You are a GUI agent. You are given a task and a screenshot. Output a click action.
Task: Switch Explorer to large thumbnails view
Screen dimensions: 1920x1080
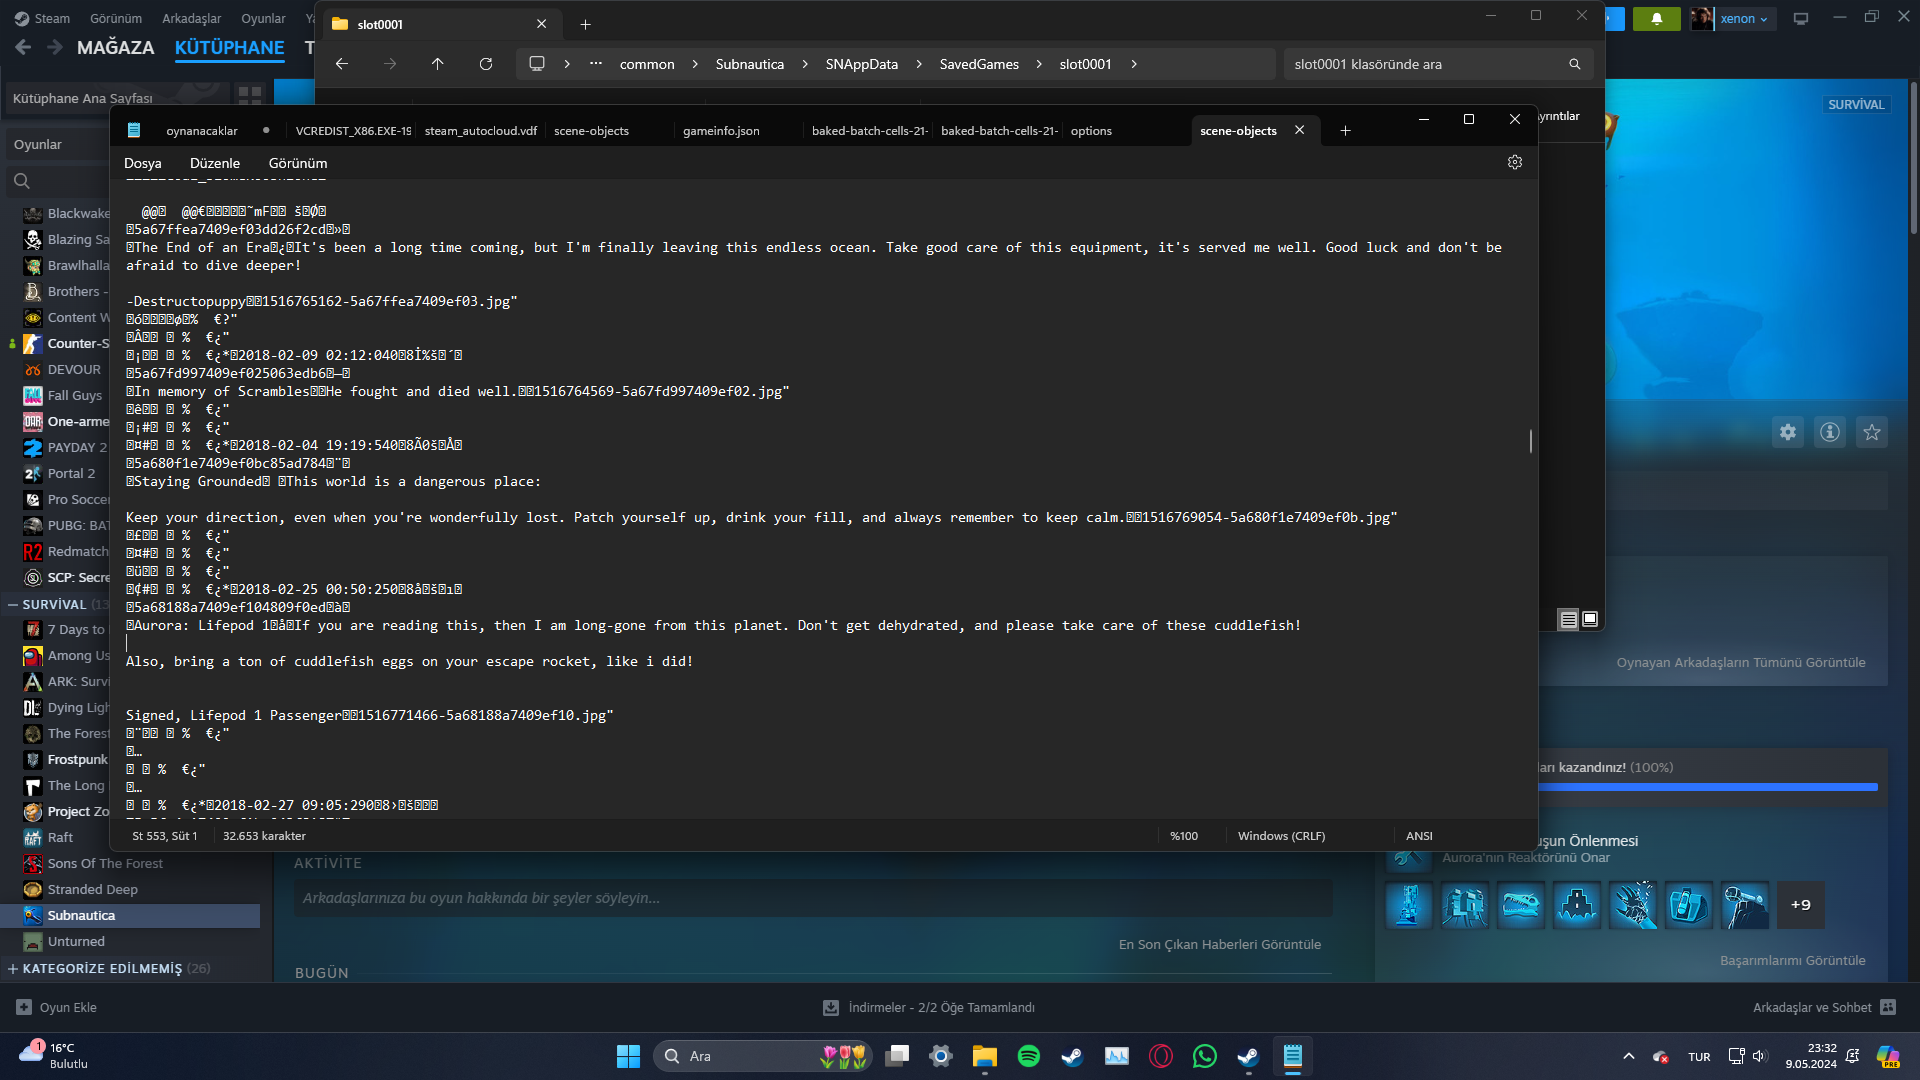pyautogui.click(x=1590, y=619)
